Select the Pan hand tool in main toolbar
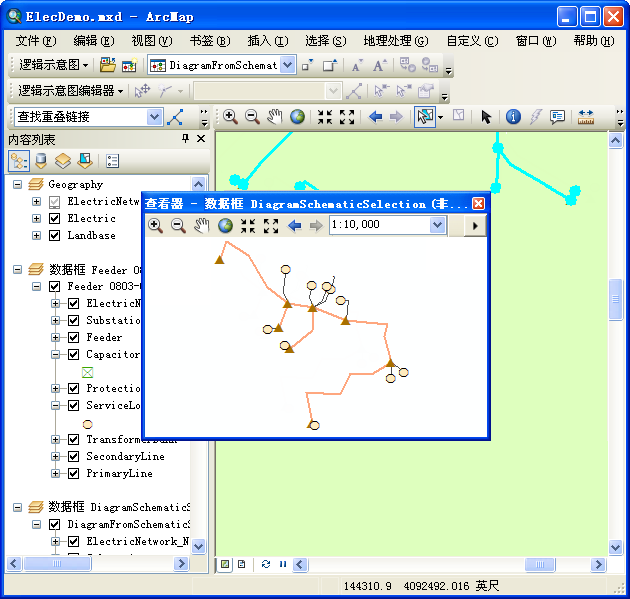The width and height of the screenshot is (630, 599). point(275,116)
